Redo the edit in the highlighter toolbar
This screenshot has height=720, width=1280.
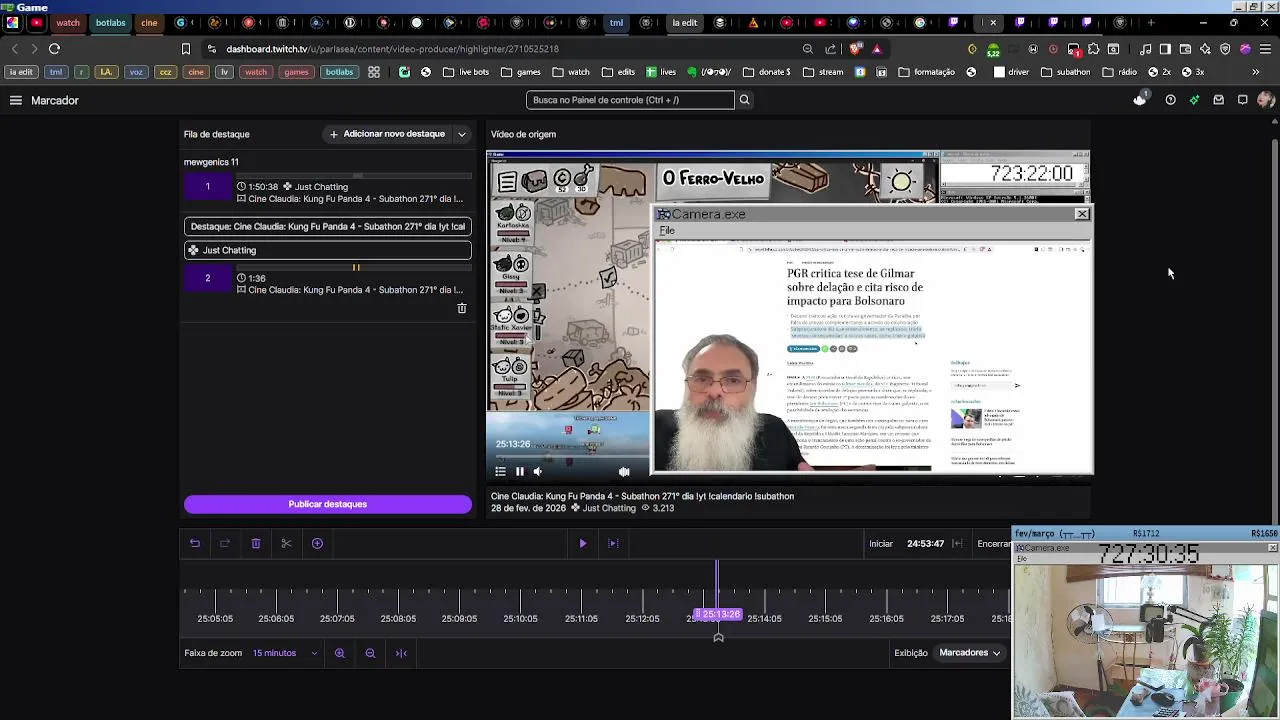click(225, 543)
